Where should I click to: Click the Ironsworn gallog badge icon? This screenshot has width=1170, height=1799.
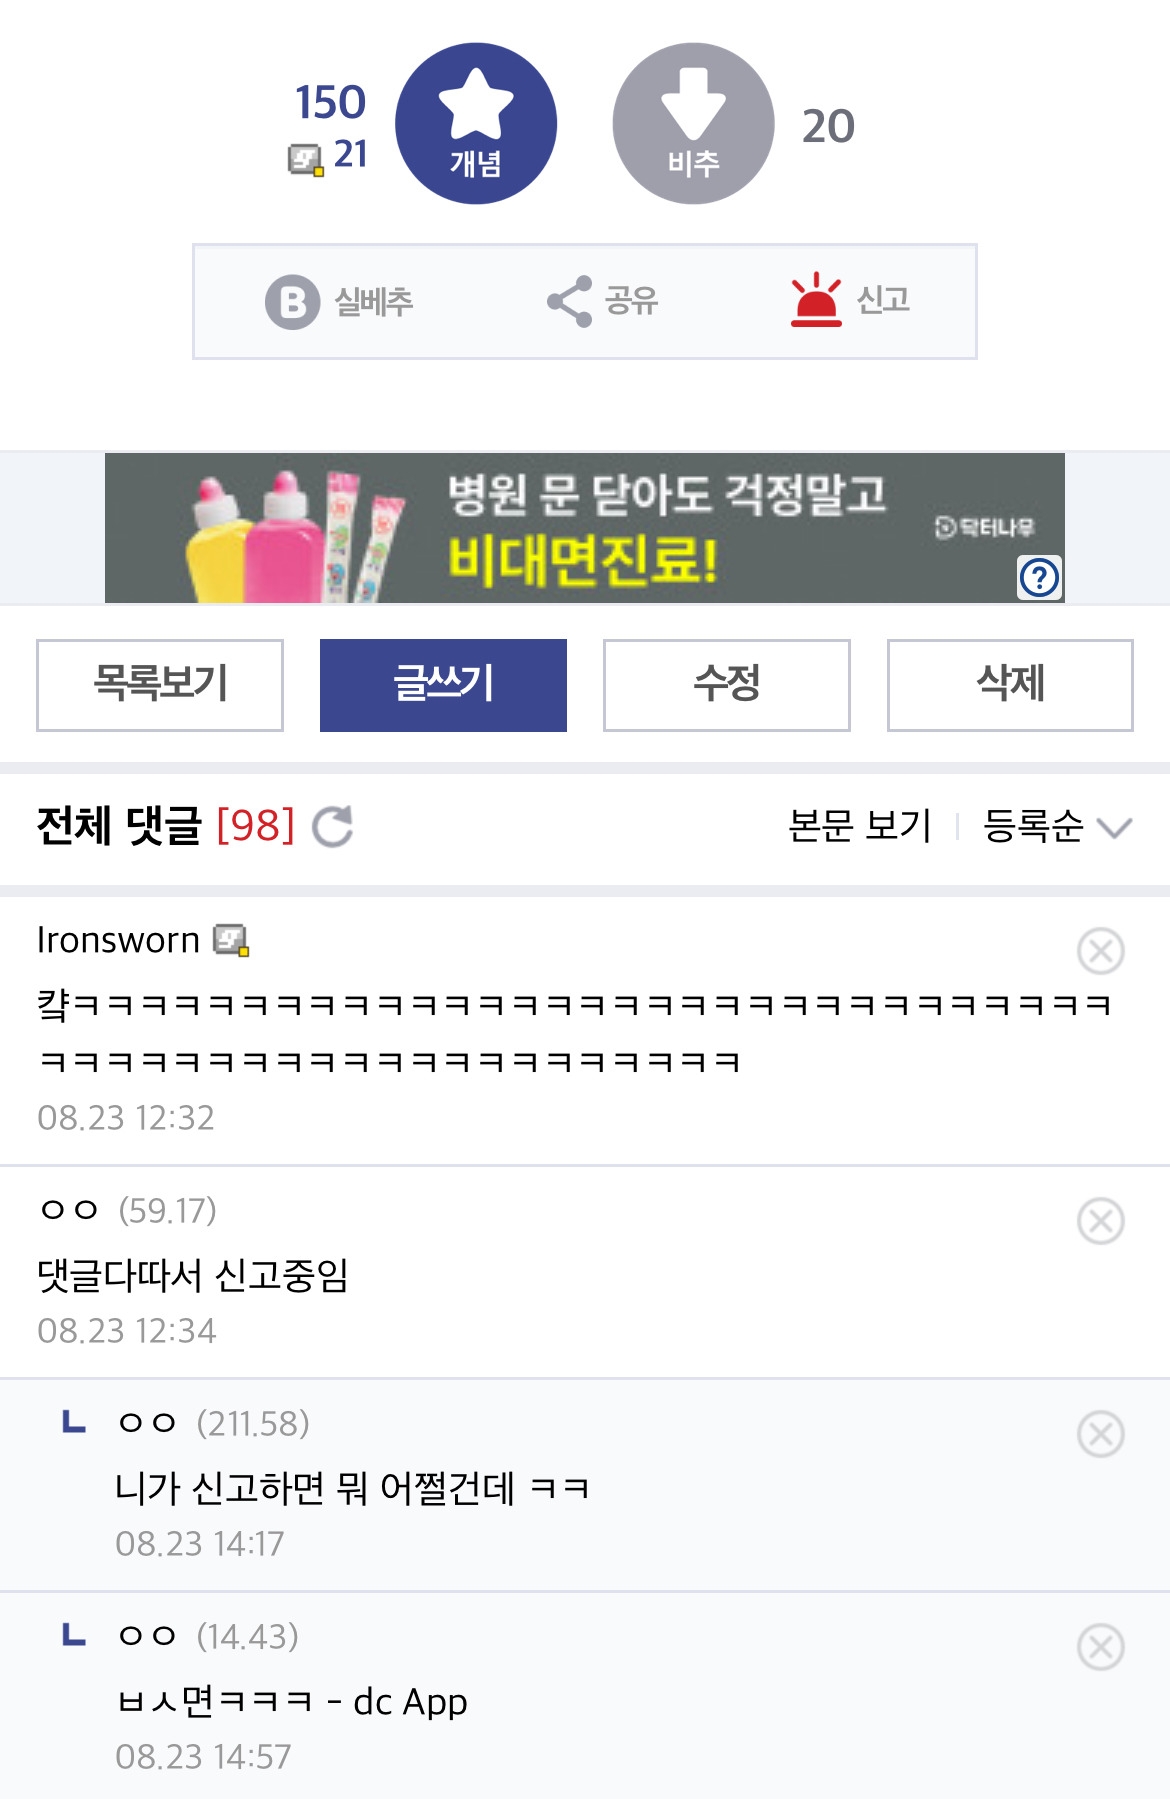[231, 940]
